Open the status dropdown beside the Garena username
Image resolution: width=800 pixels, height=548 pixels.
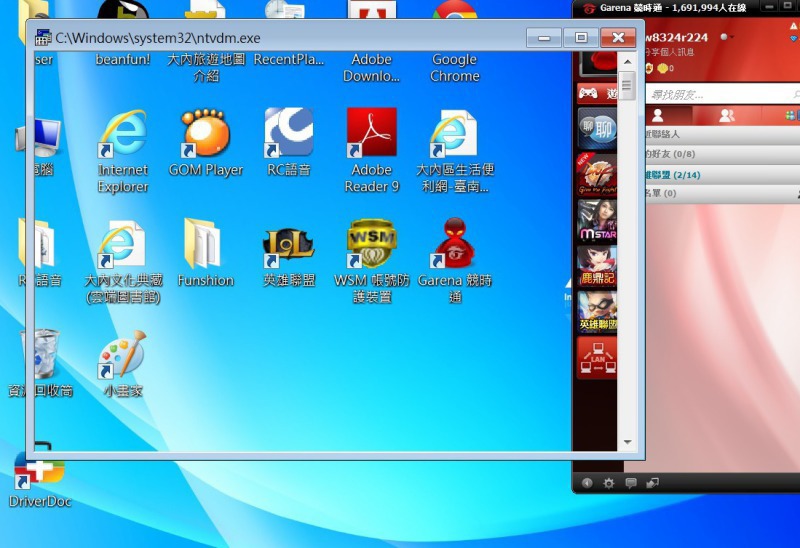pos(727,37)
